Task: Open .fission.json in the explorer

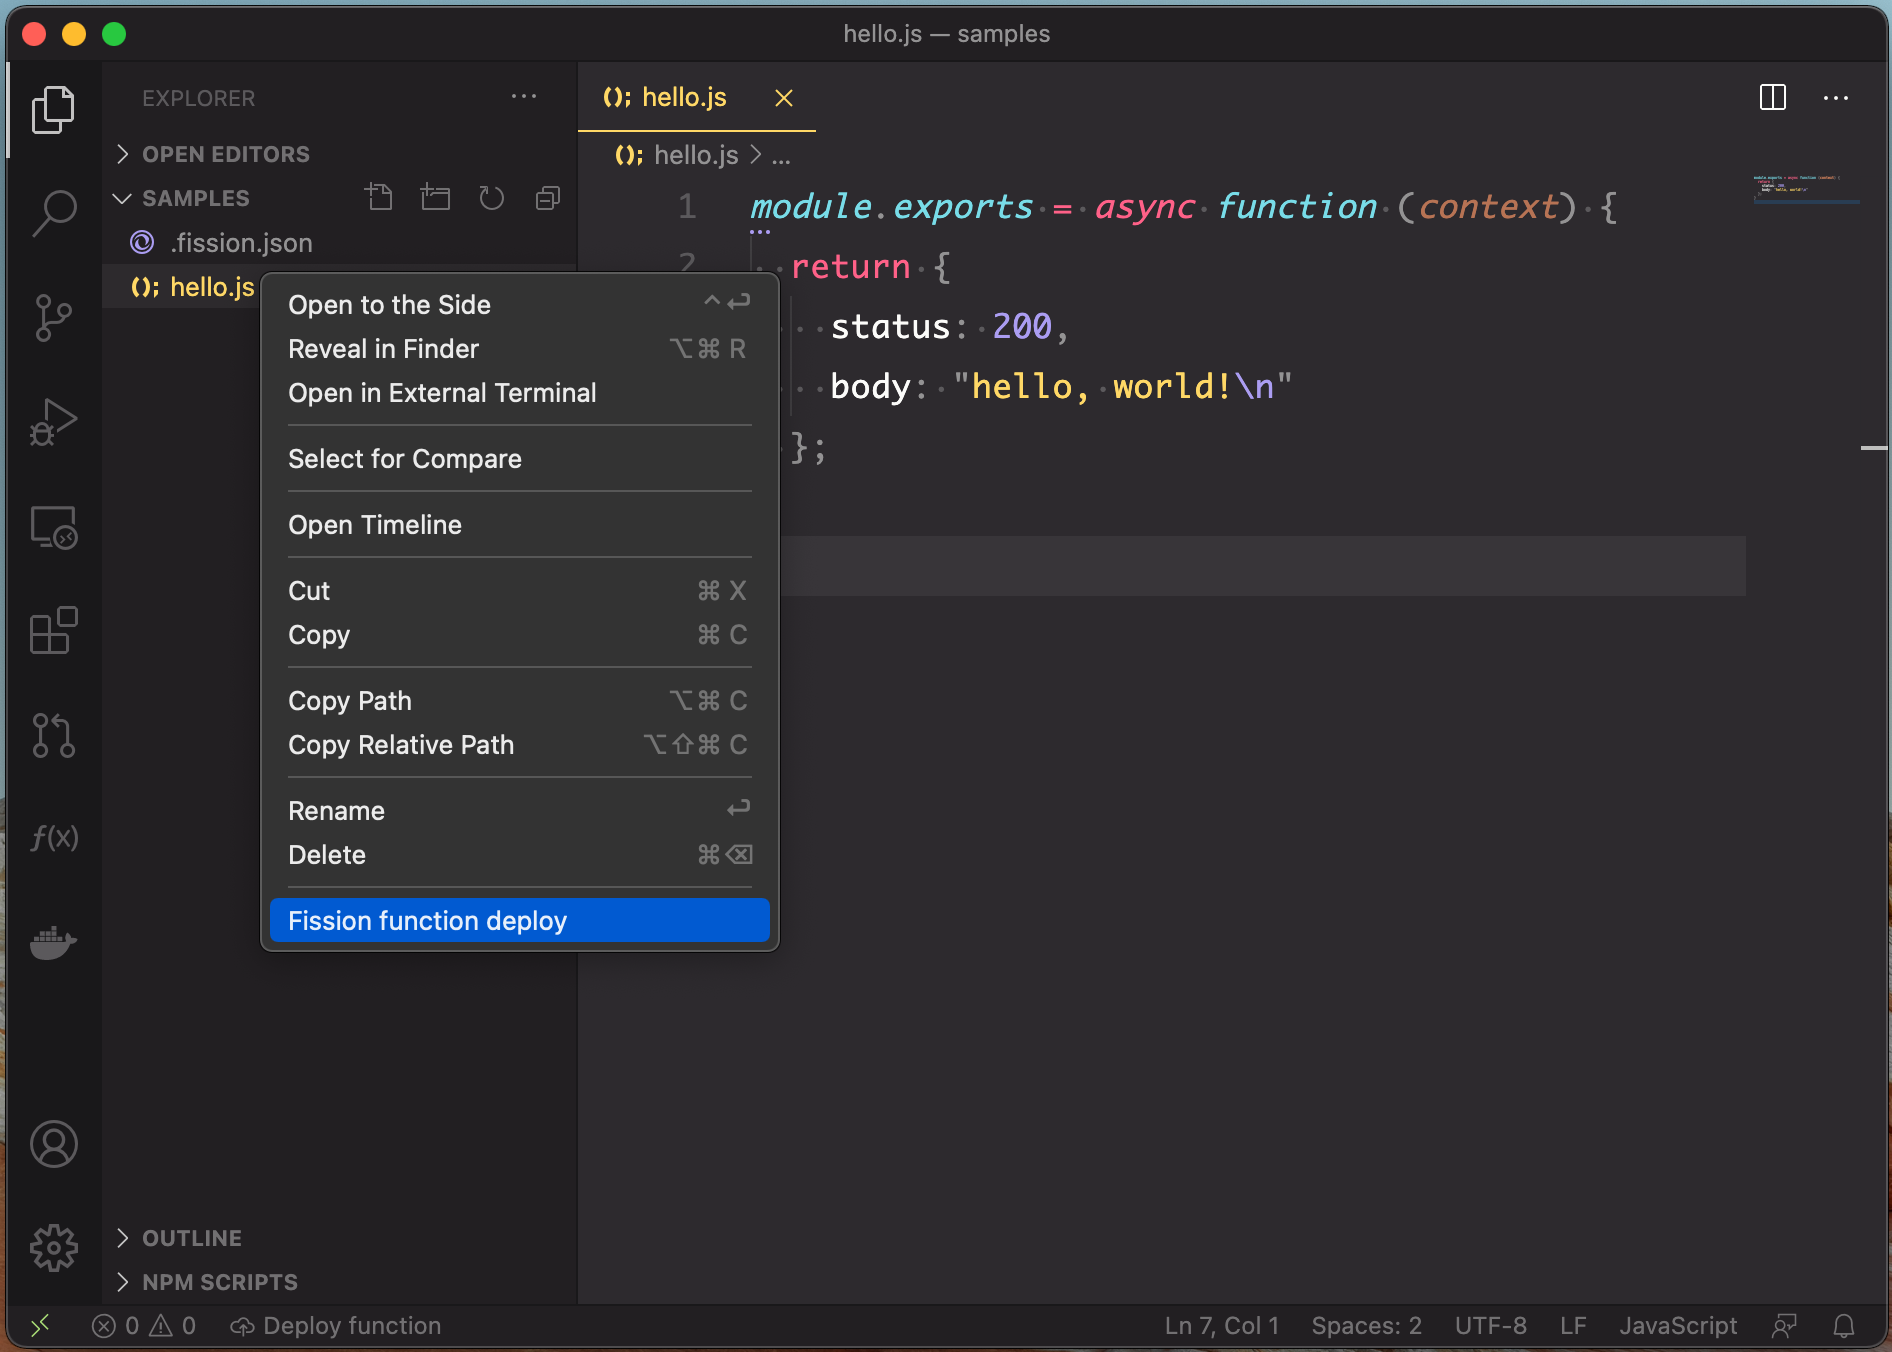Action: [x=240, y=243]
